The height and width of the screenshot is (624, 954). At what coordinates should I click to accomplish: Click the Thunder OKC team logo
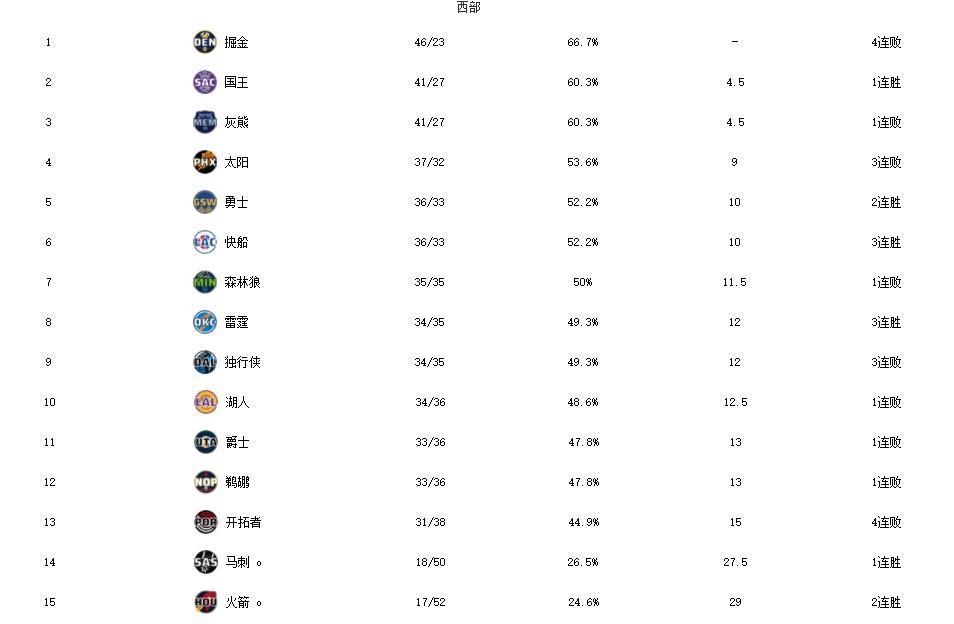click(204, 322)
